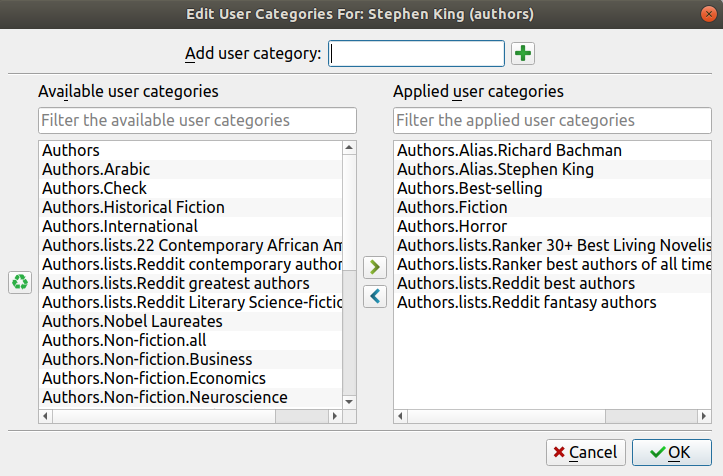723x476 pixels.
Task: Select Authors.Nobel Laureates in available list
Action: (132, 322)
